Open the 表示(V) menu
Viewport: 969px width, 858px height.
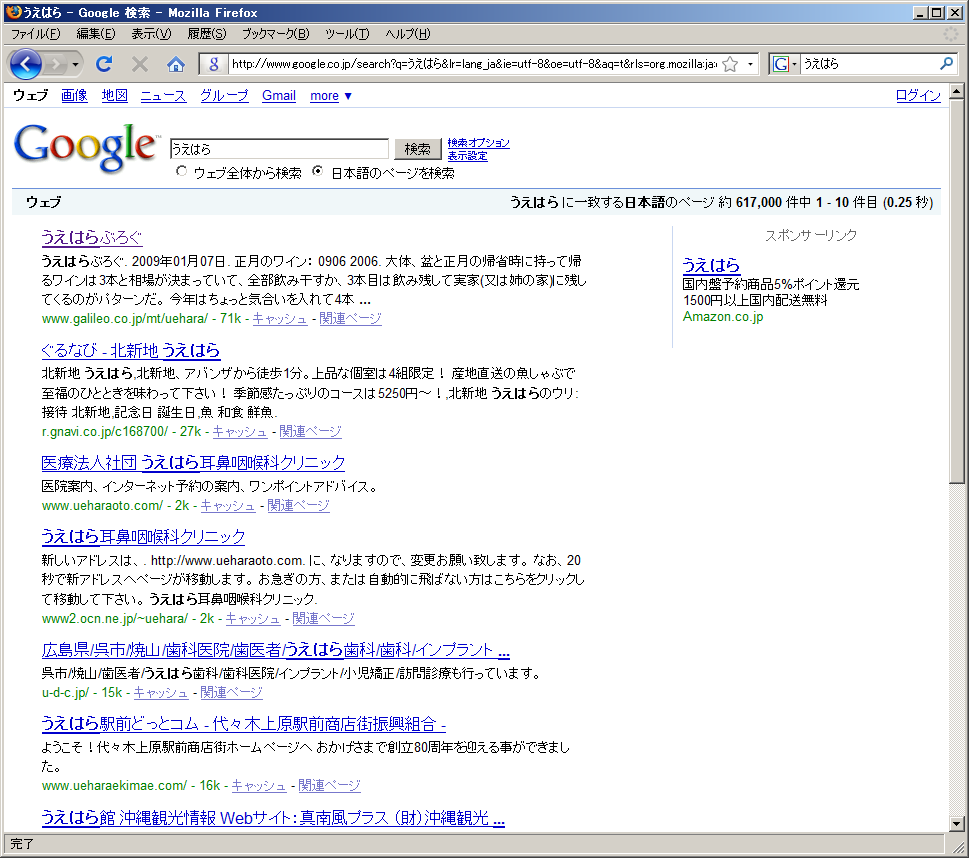click(151, 34)
